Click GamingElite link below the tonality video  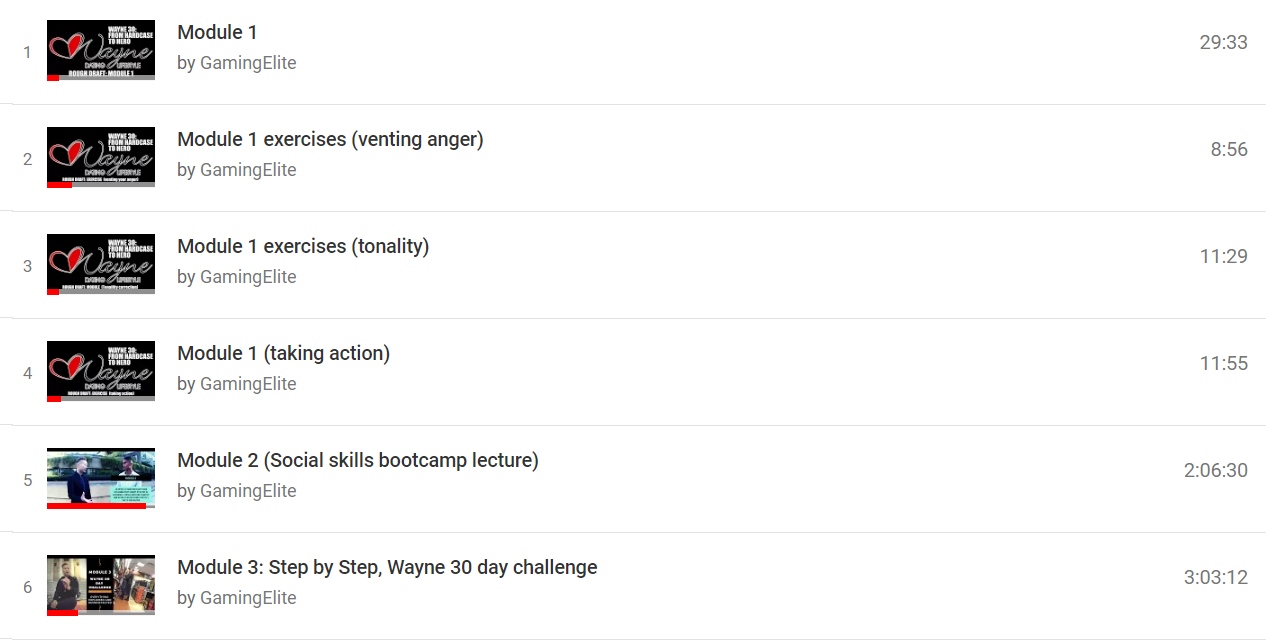[248, 276]
